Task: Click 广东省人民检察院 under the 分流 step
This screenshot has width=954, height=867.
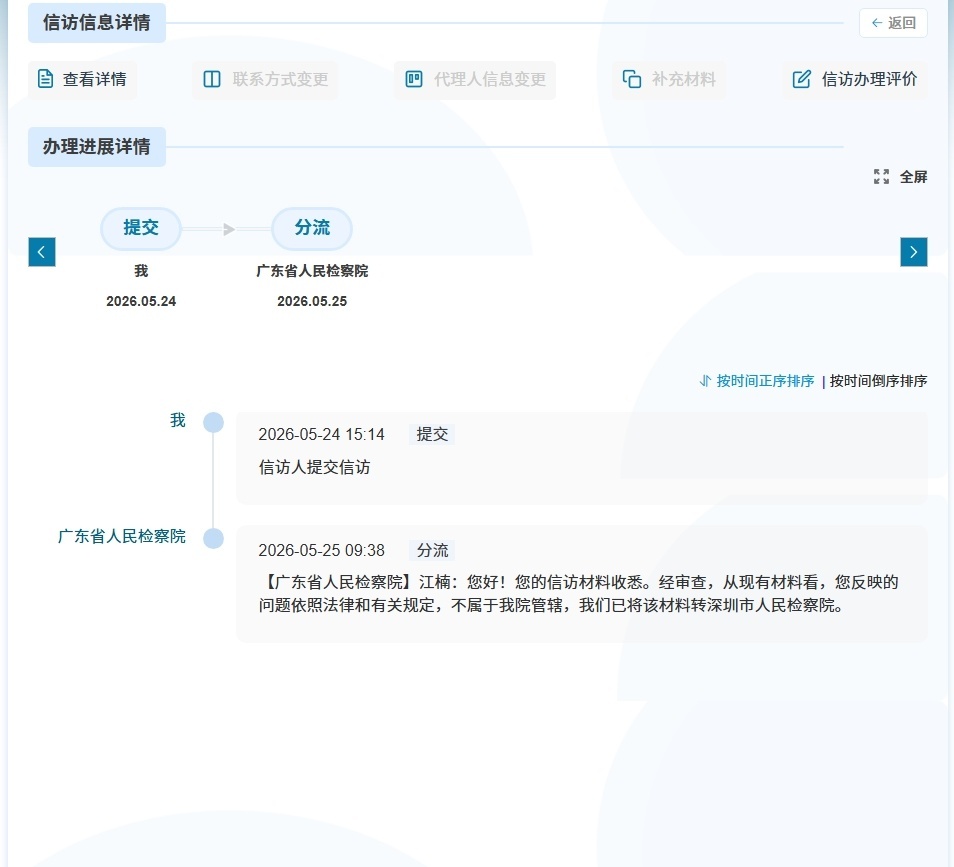Action: tap(312, 271)
